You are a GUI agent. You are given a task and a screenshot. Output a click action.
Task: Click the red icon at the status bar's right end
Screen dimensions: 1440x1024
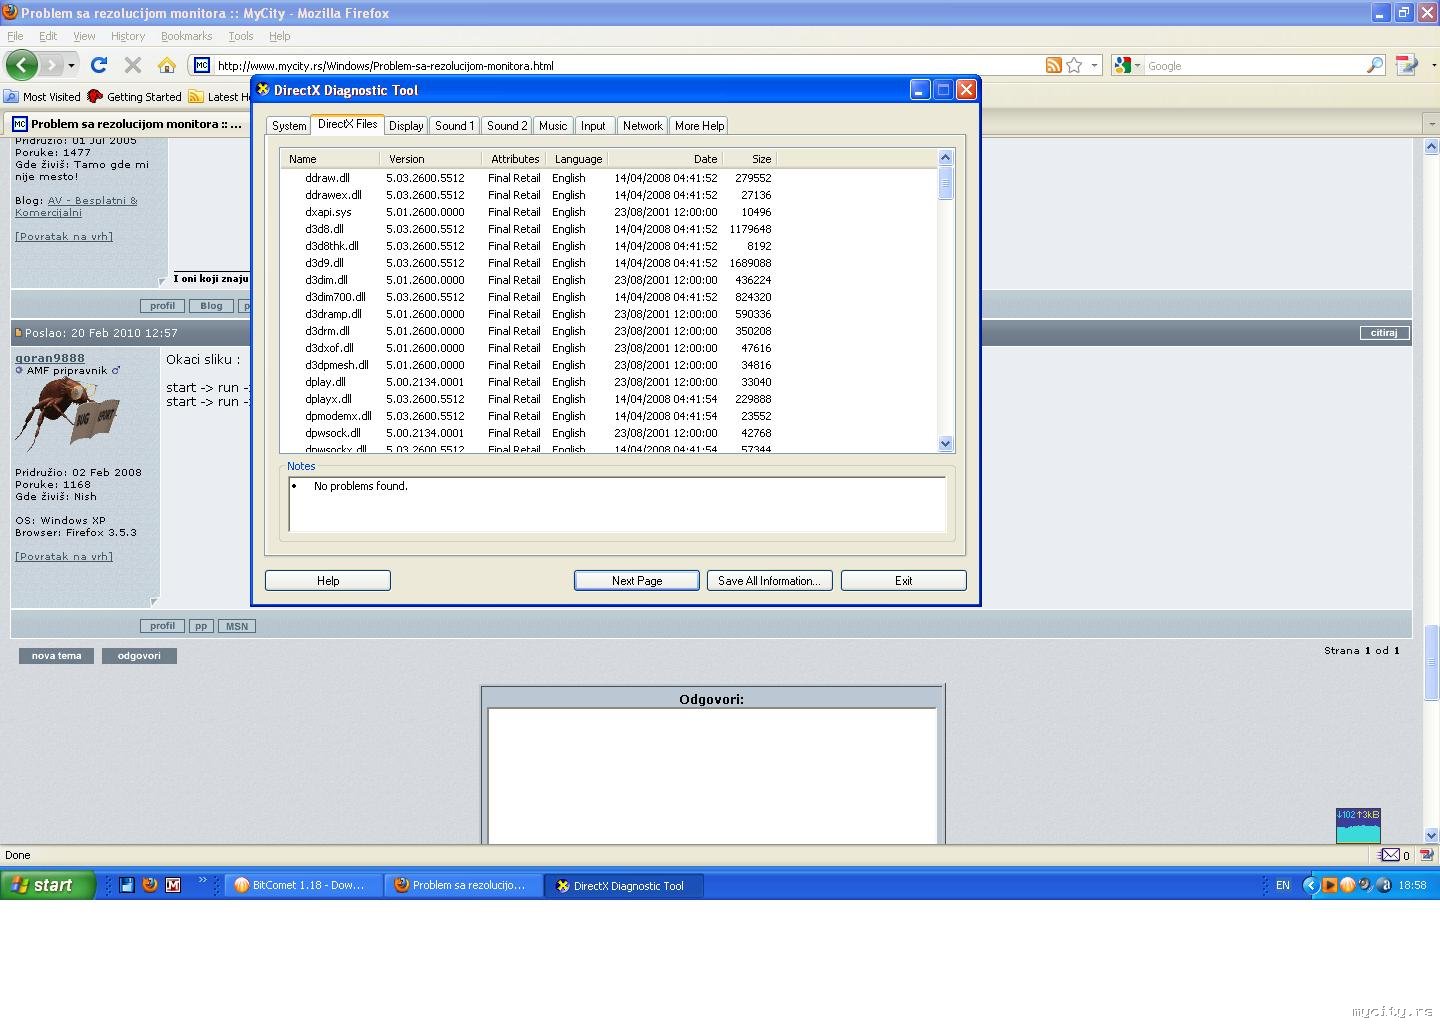(1427, 855)
